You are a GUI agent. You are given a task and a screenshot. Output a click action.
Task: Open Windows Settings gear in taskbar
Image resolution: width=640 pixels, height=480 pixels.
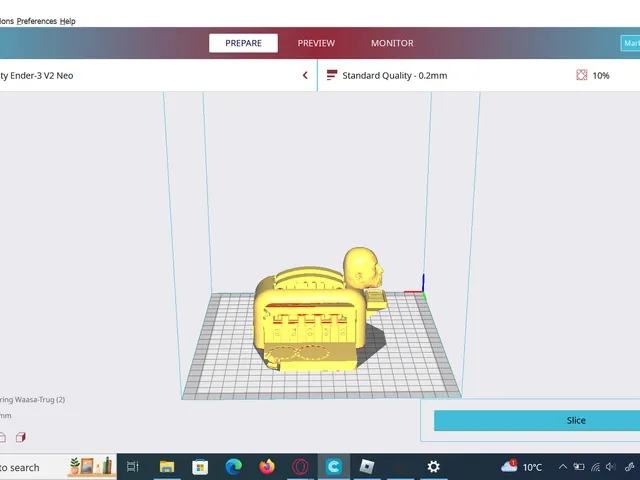coord(433,467)
